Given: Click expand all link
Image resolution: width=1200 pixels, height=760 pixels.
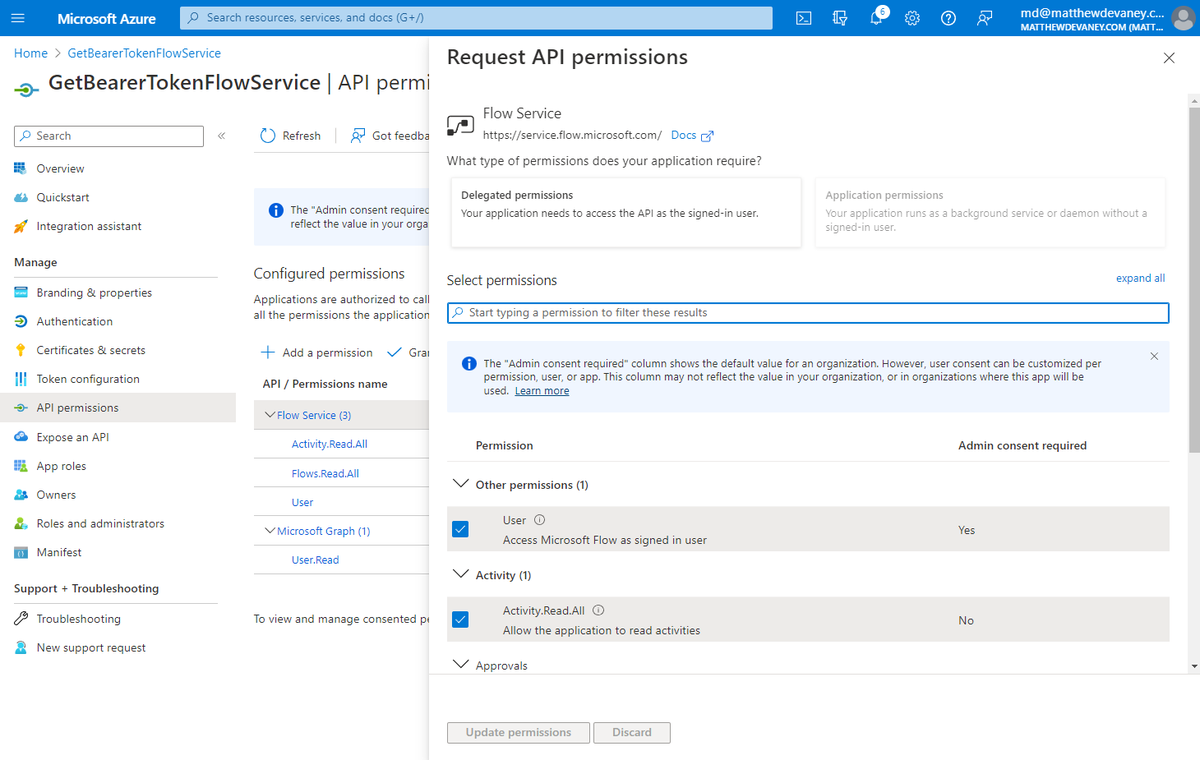Looking at the screenshot, I should [1140, 278].
